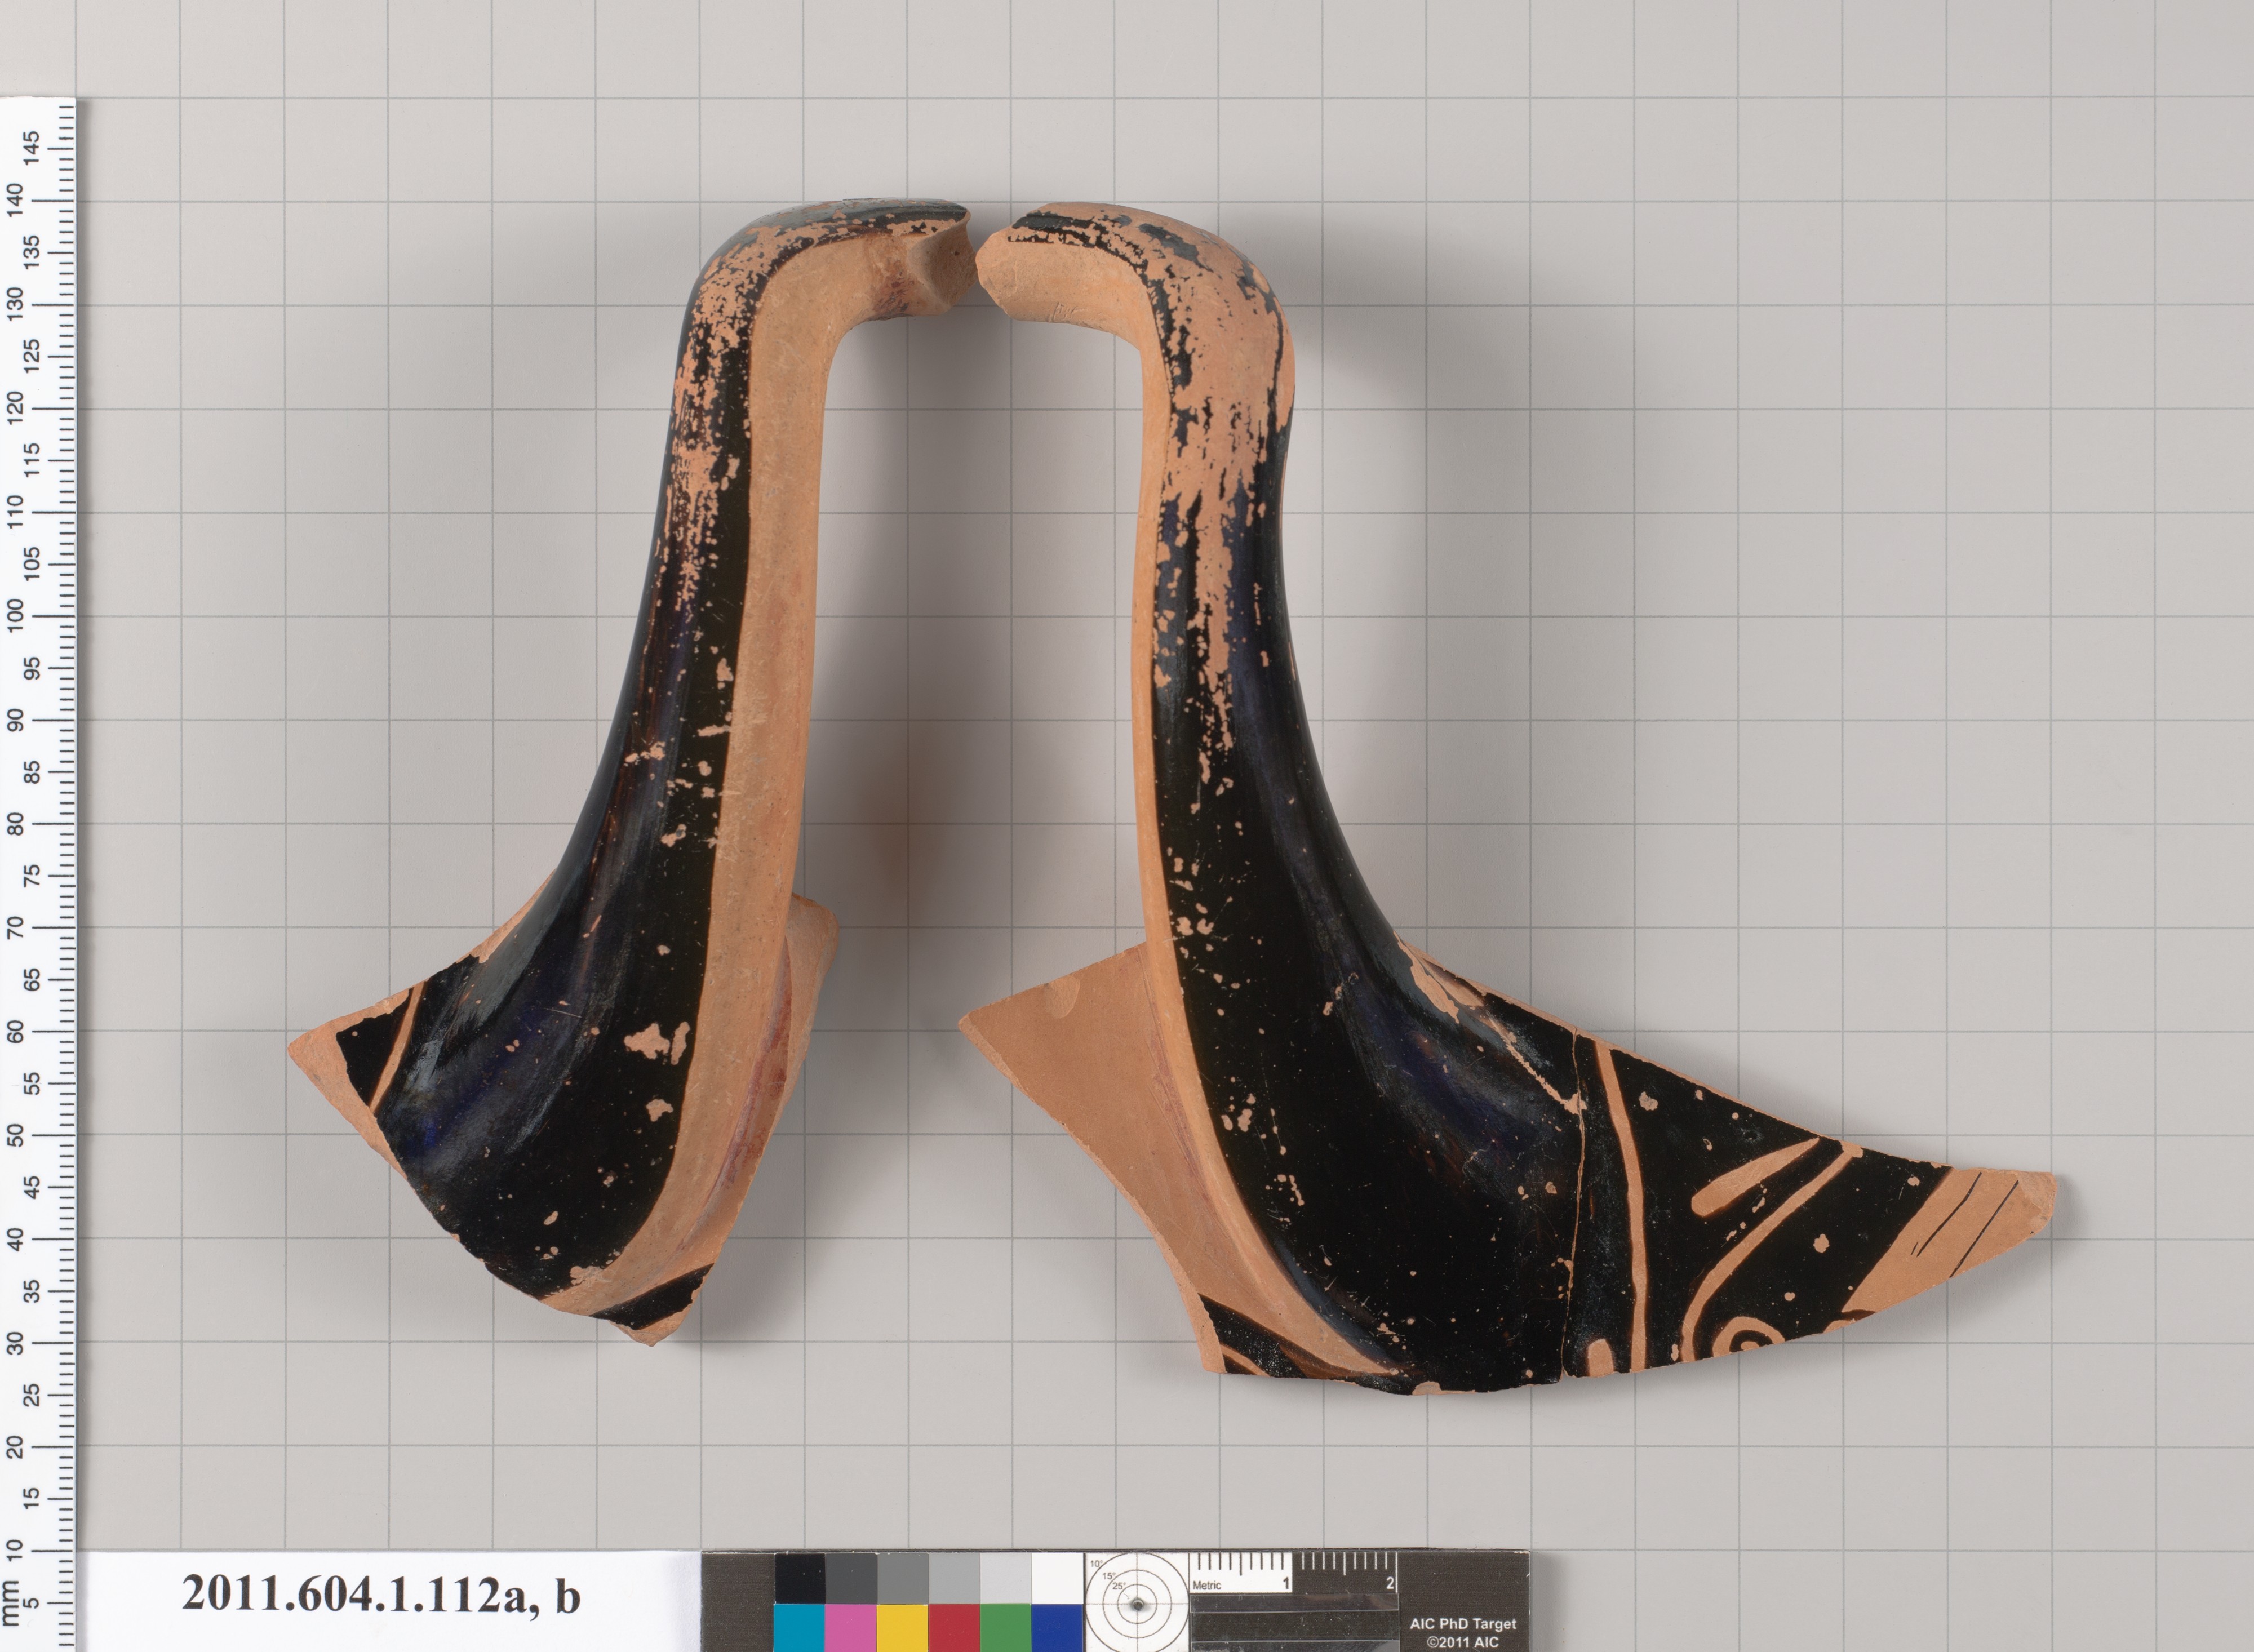The width and height of the screenshot is (2254, 1652).
Task: Click the cyan color patch
Action: point(799,1627)
